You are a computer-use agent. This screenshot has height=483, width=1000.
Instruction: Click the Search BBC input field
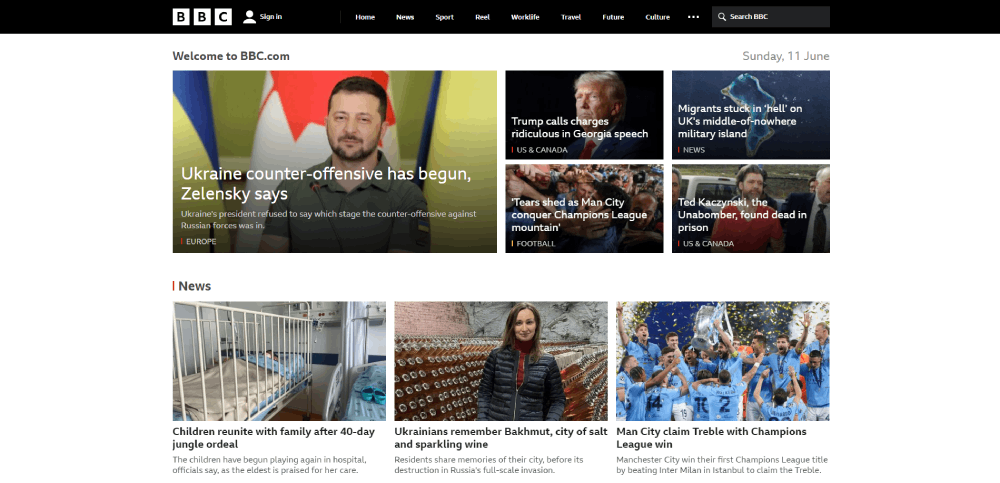[x=770, y=17]
